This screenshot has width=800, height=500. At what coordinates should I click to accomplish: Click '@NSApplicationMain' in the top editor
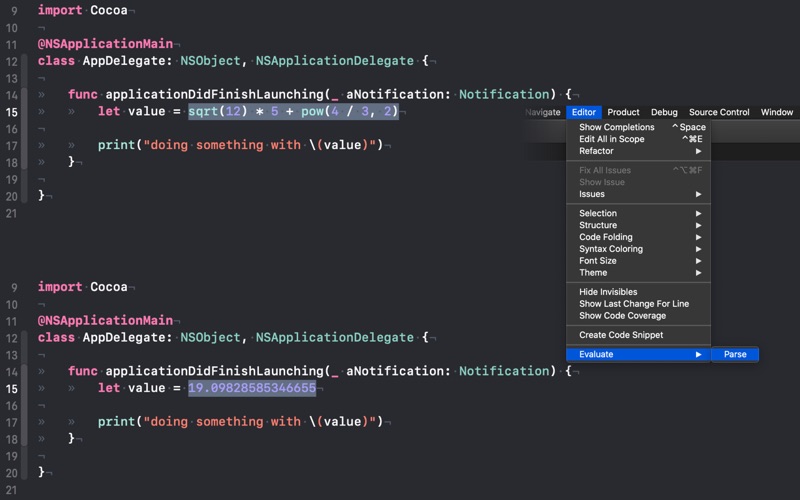[x=105, y=44]
